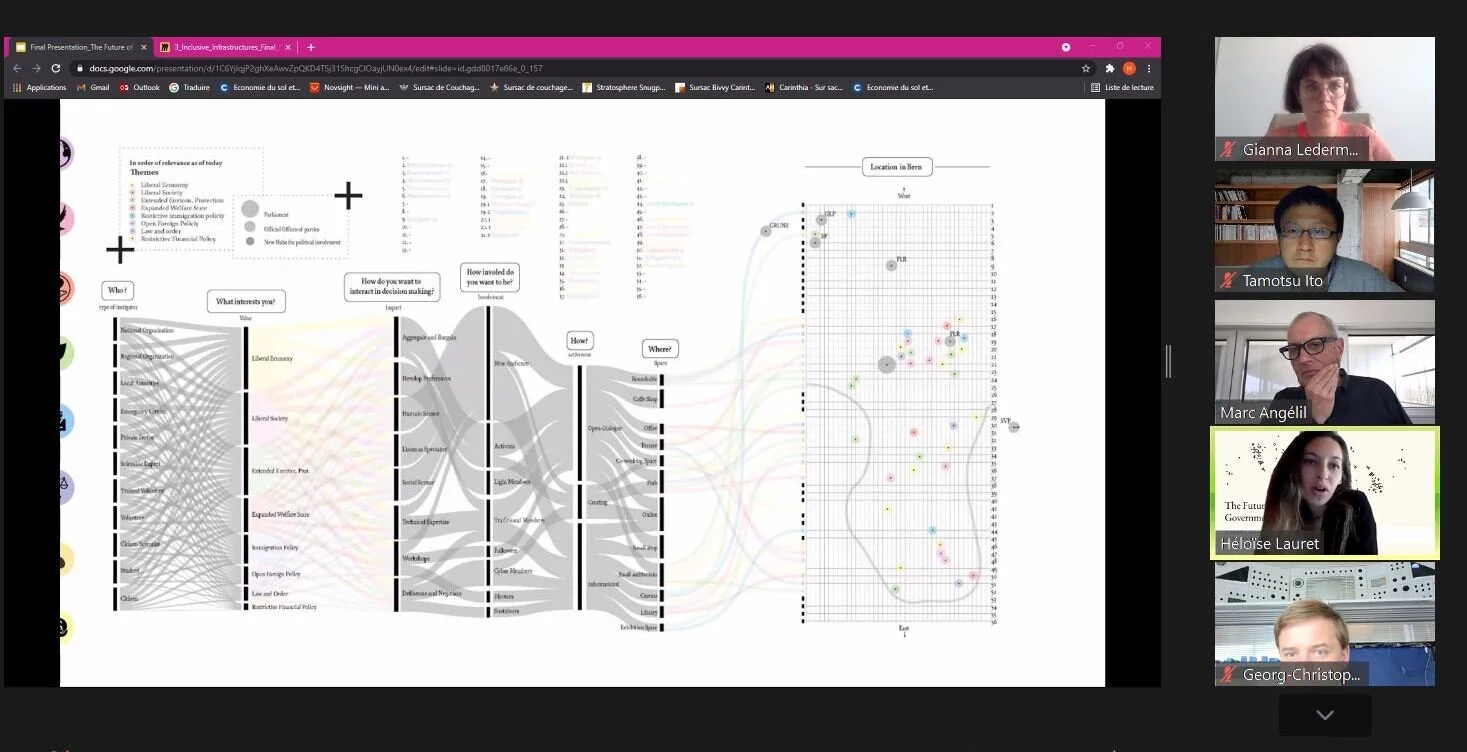
Task: Click the 'Who?' label on the slide
Action: pyautogui.click(x=117, y=290)
